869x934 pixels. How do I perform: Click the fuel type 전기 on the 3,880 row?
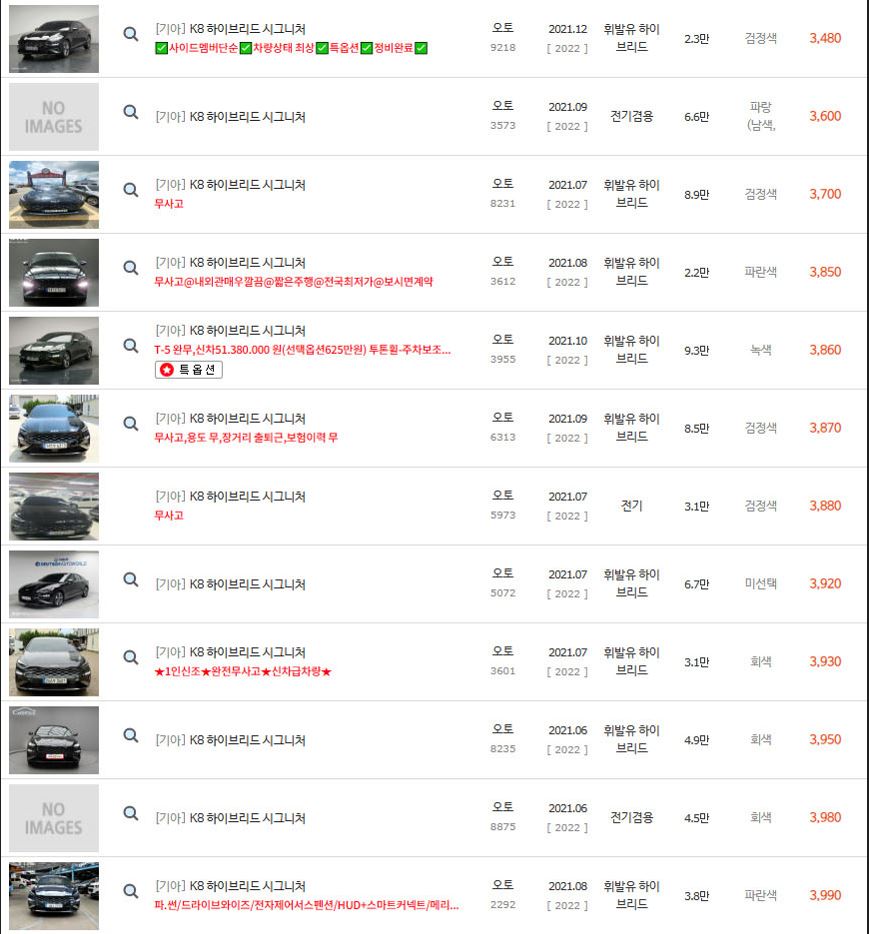coord(631,506)
